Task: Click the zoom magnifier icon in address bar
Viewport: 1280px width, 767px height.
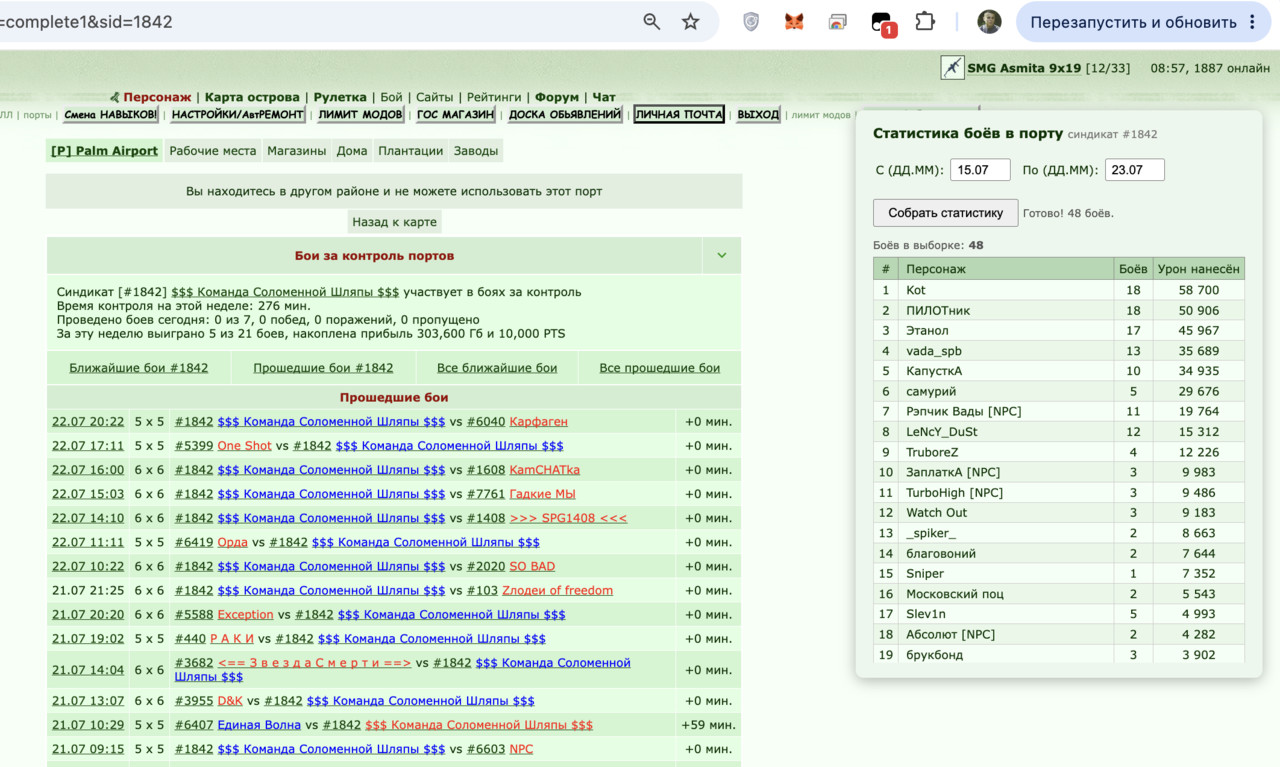Action: click(652, 22)
